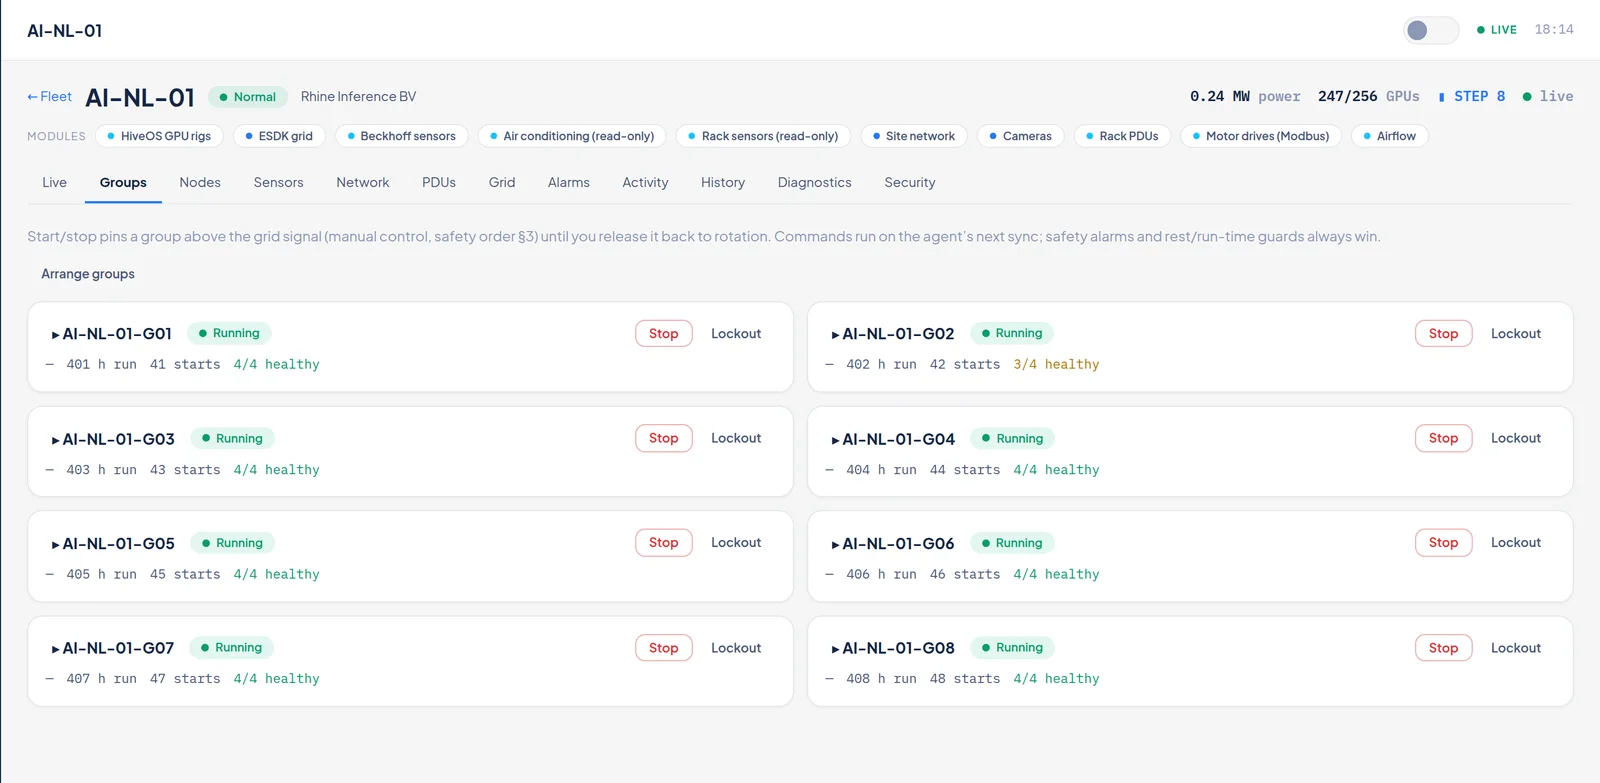Open the Security tab
The height and width of the screenshot is (783, 1600).
pyautogui.click(x=910, y=182)
